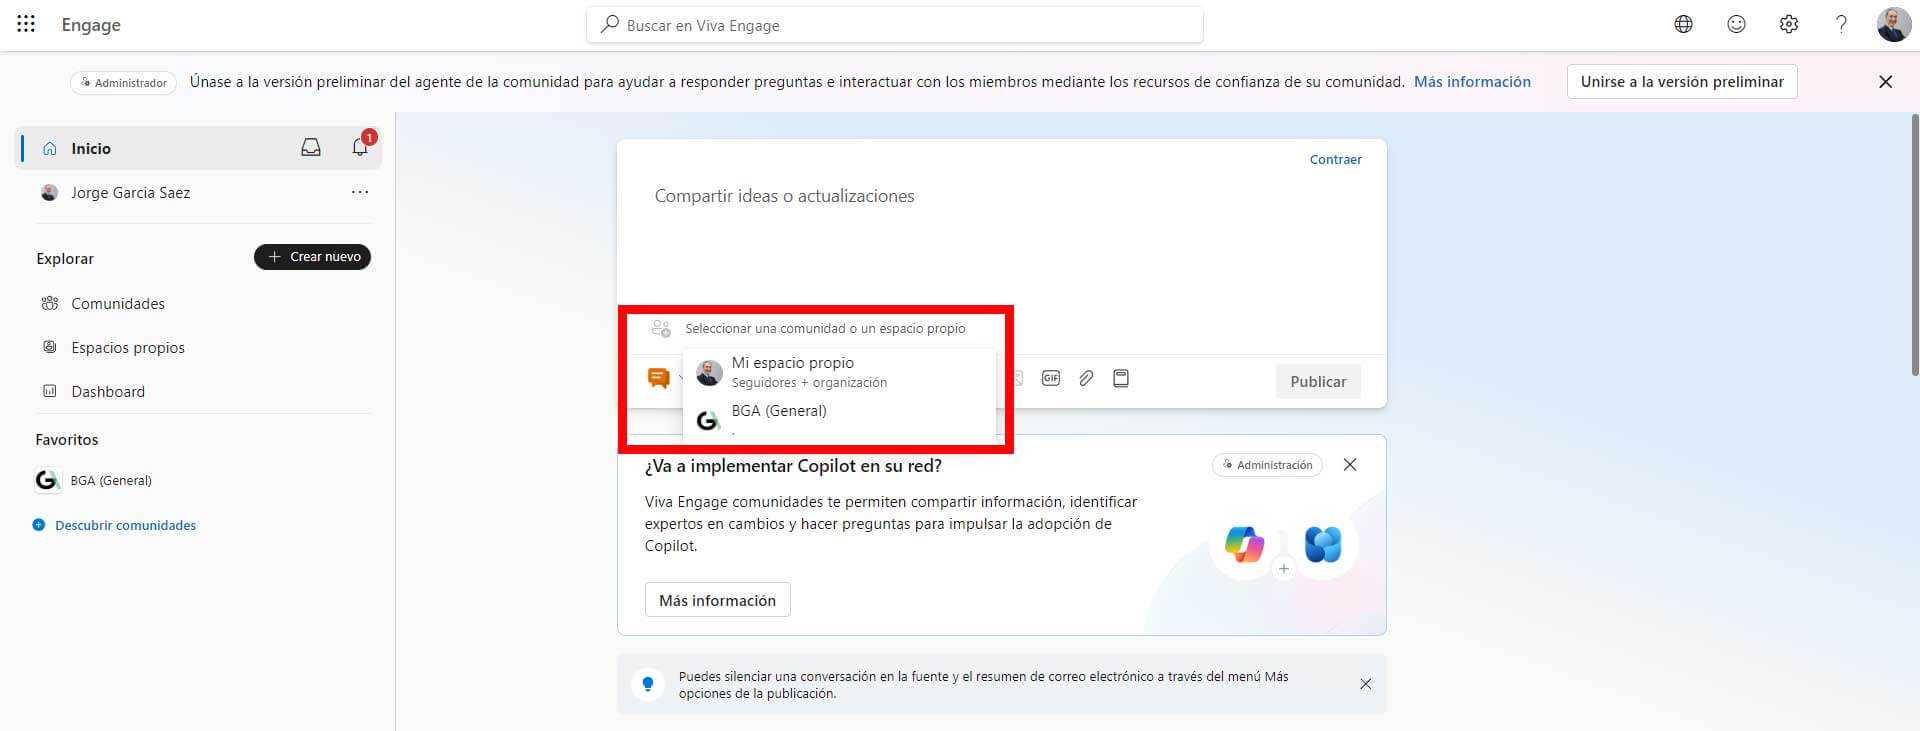Open the help question mark icon
This screenshot has height=731, width=1920.
(x=1841, y=24)
